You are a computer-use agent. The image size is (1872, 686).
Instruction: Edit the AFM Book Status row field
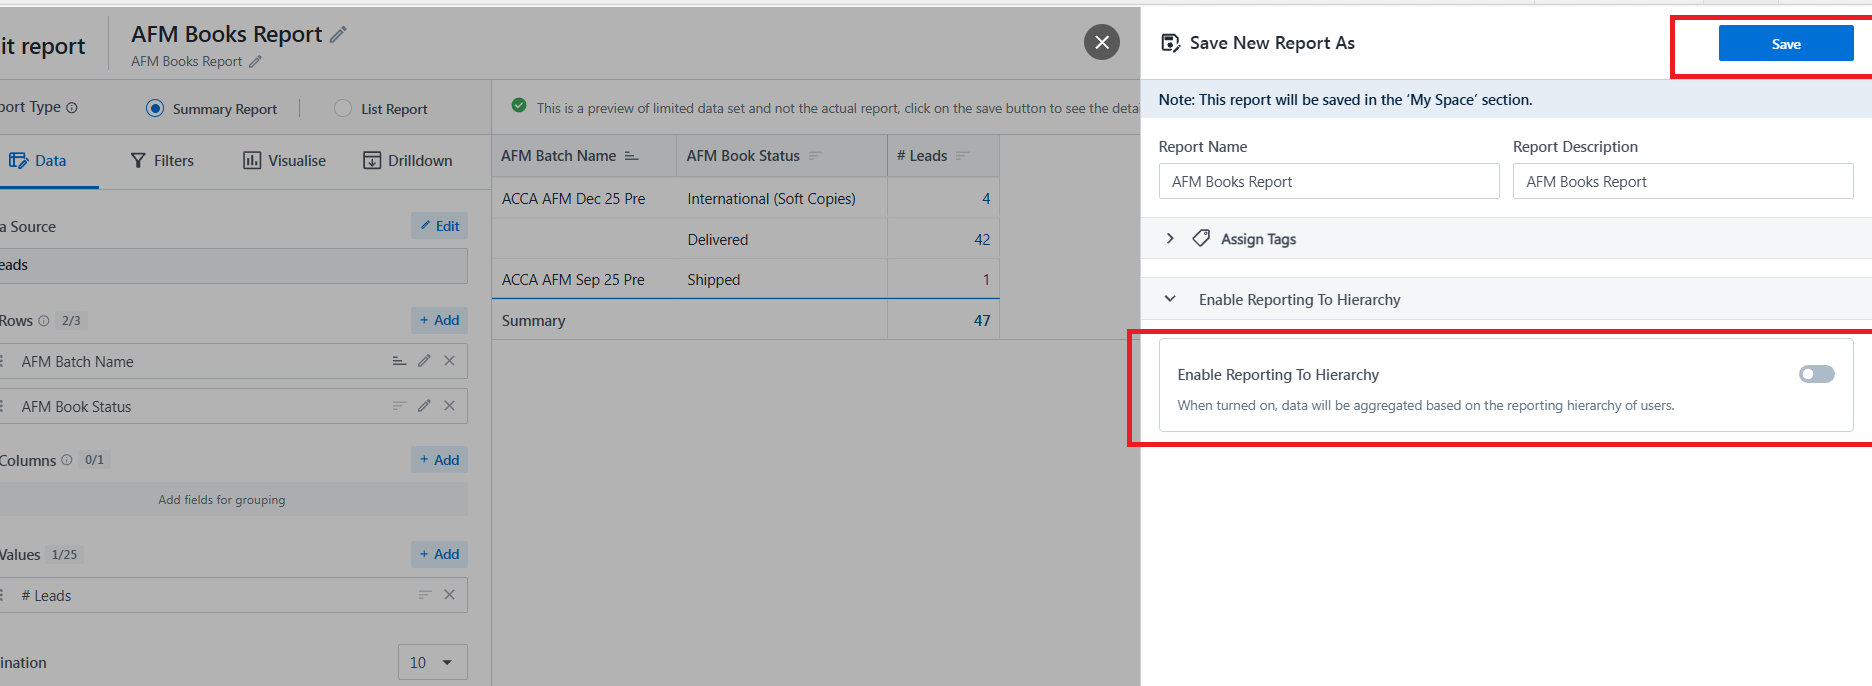pyautogui.click(x=424, y=406)
